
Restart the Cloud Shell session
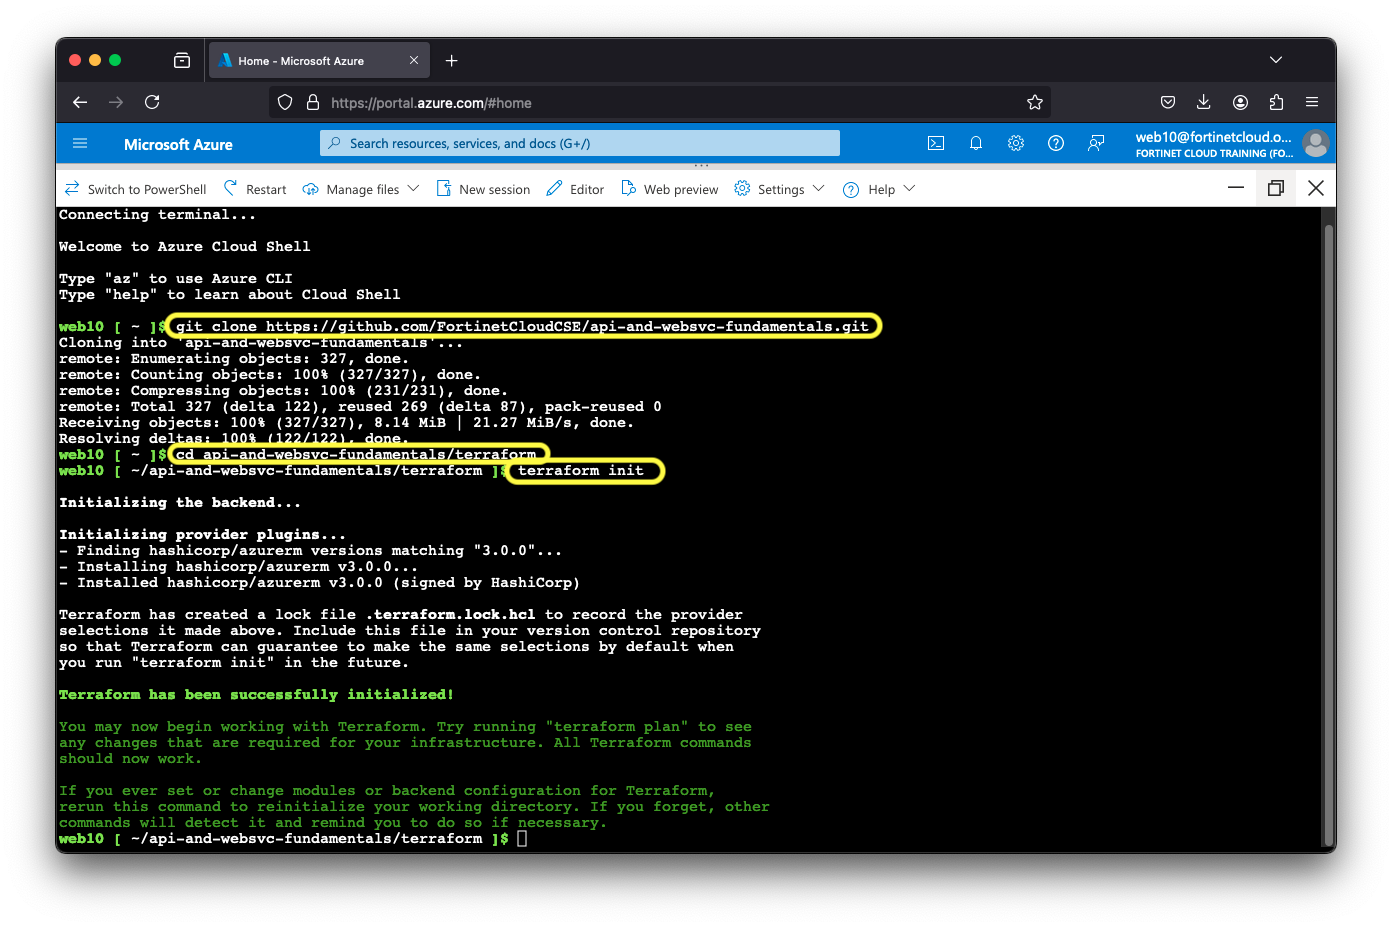255,189
